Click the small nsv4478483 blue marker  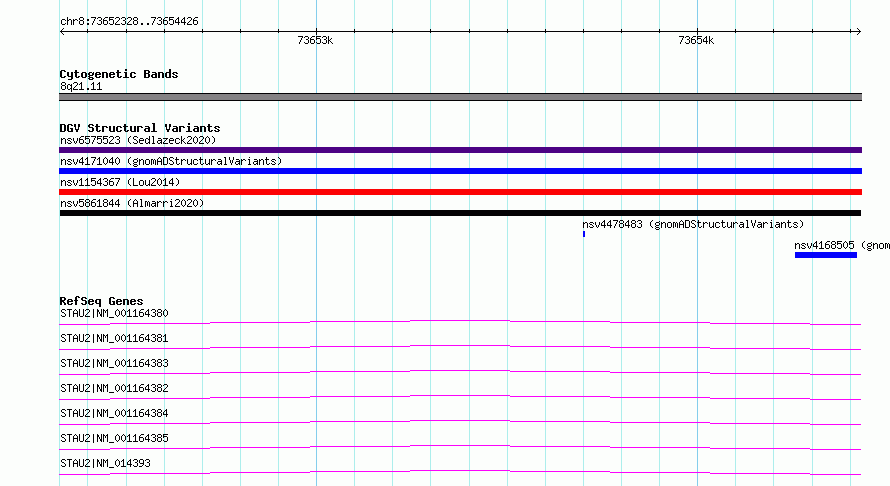click(584, 234)
